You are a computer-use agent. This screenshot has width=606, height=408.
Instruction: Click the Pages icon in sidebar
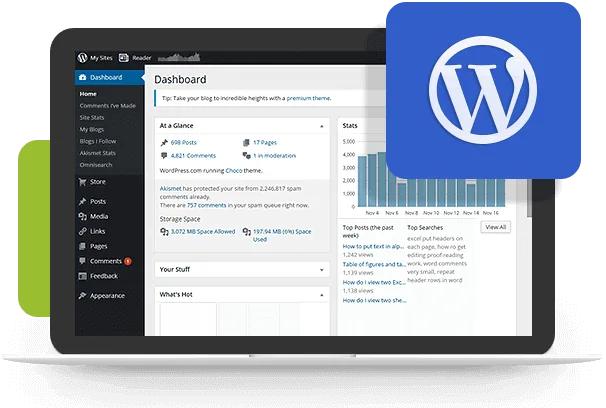pyautogui.click(x=82, y=246)
